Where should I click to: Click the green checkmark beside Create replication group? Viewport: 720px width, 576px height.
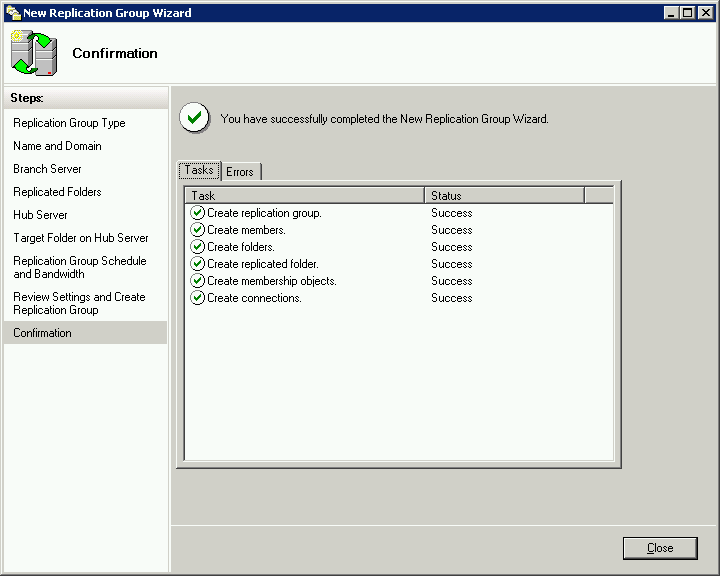(197, 213)
